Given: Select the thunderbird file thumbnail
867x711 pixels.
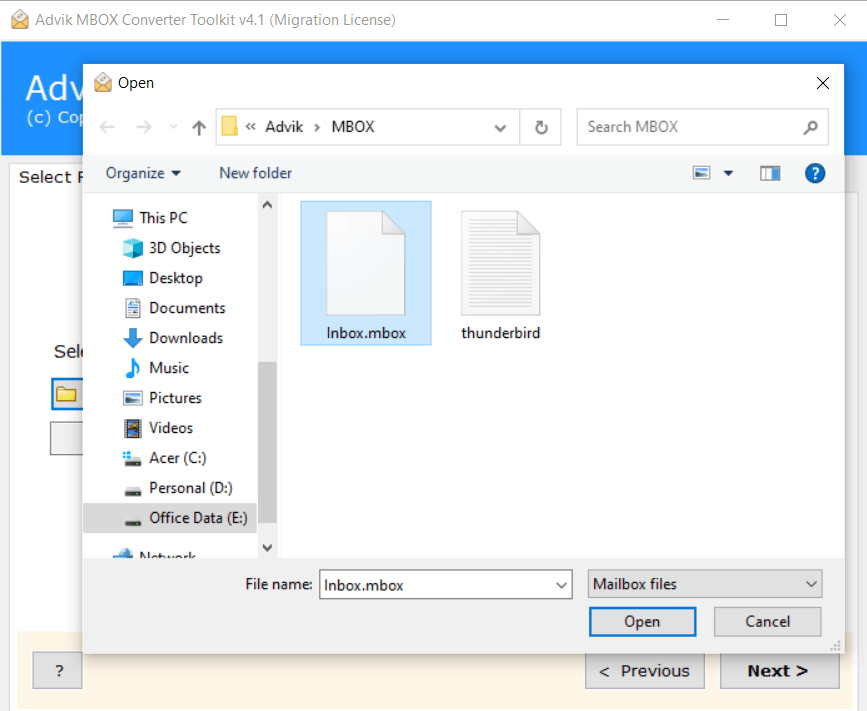Looking at the screenshot, I should tap(500, 262).
